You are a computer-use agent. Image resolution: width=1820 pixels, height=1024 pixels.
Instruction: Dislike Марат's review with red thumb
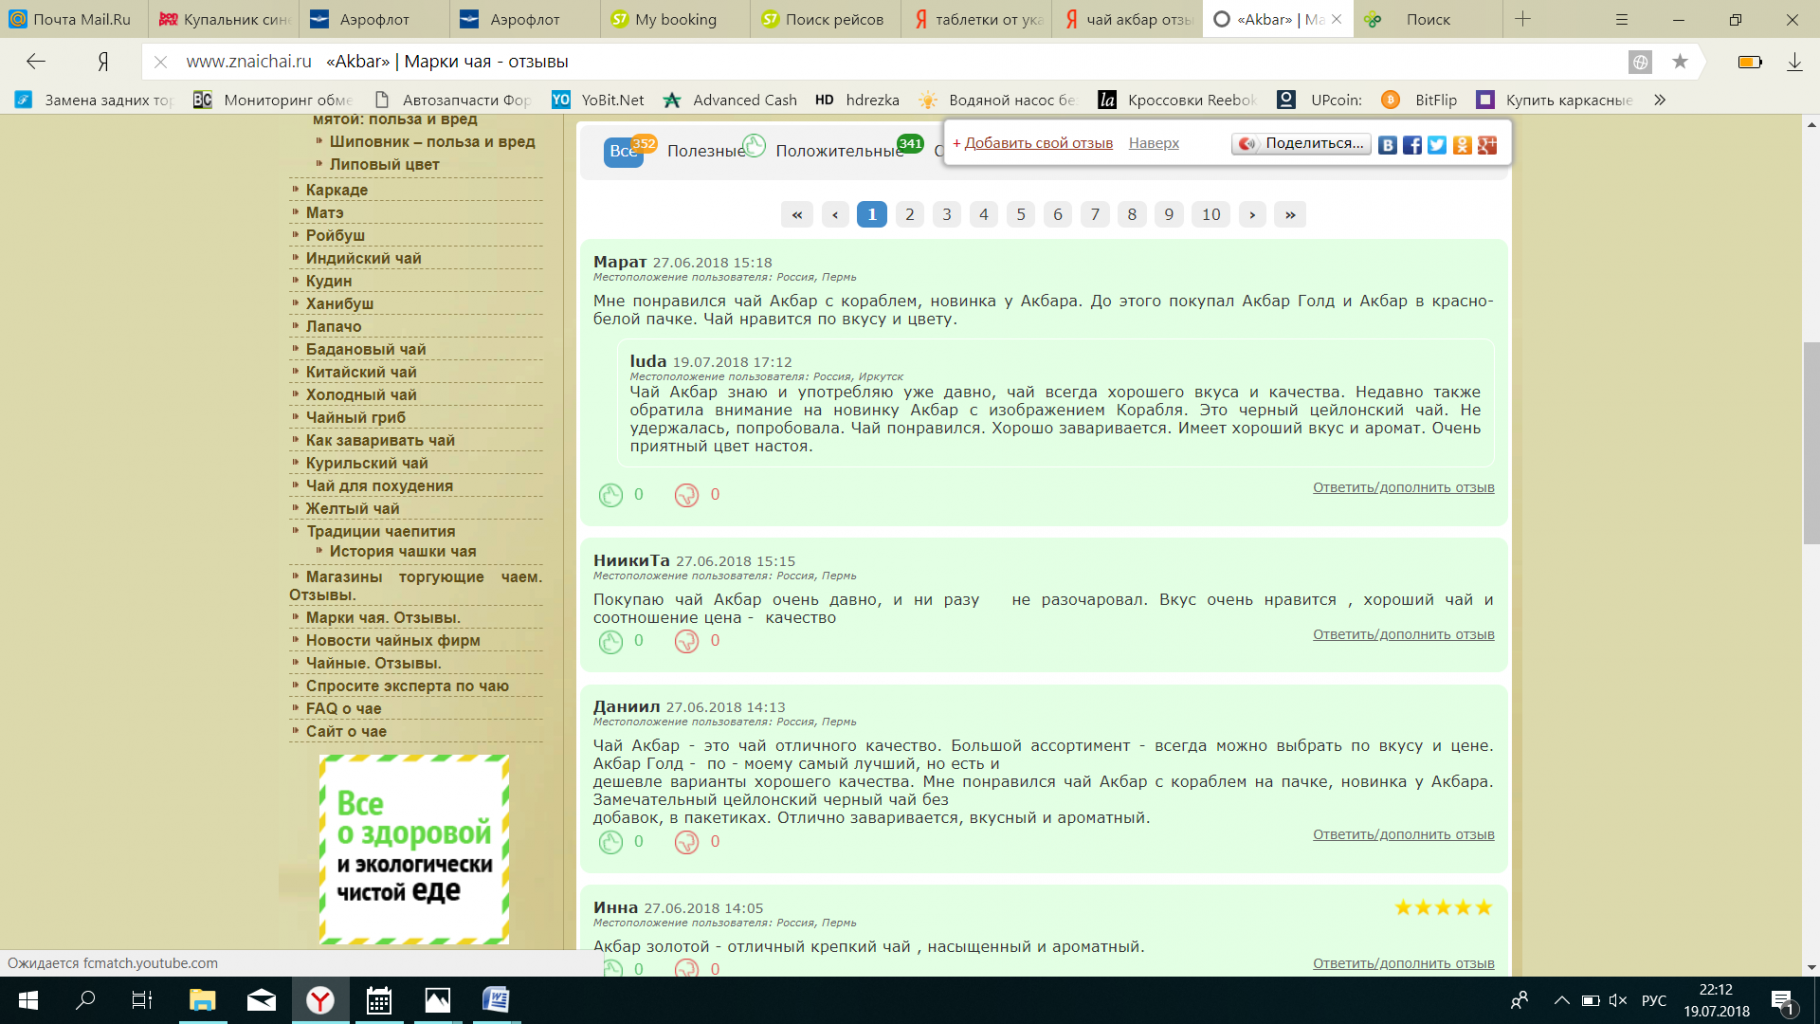tap(686, 495)
